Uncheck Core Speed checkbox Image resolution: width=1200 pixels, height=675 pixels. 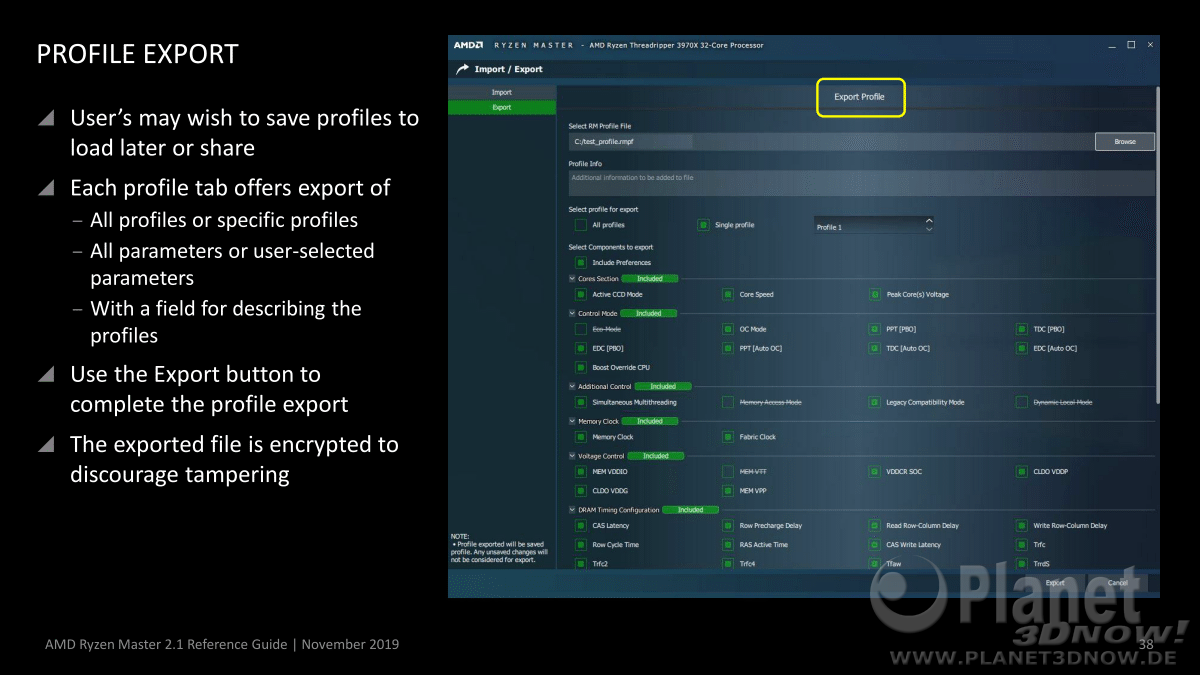728,295
